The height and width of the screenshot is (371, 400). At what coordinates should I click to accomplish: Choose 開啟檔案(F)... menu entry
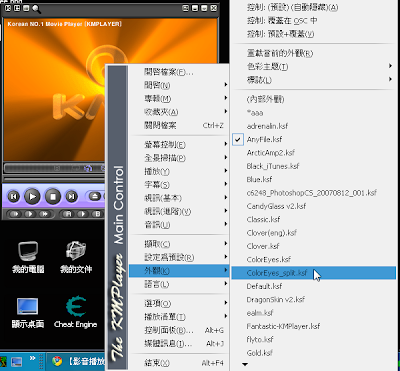(x=179, y=72)
